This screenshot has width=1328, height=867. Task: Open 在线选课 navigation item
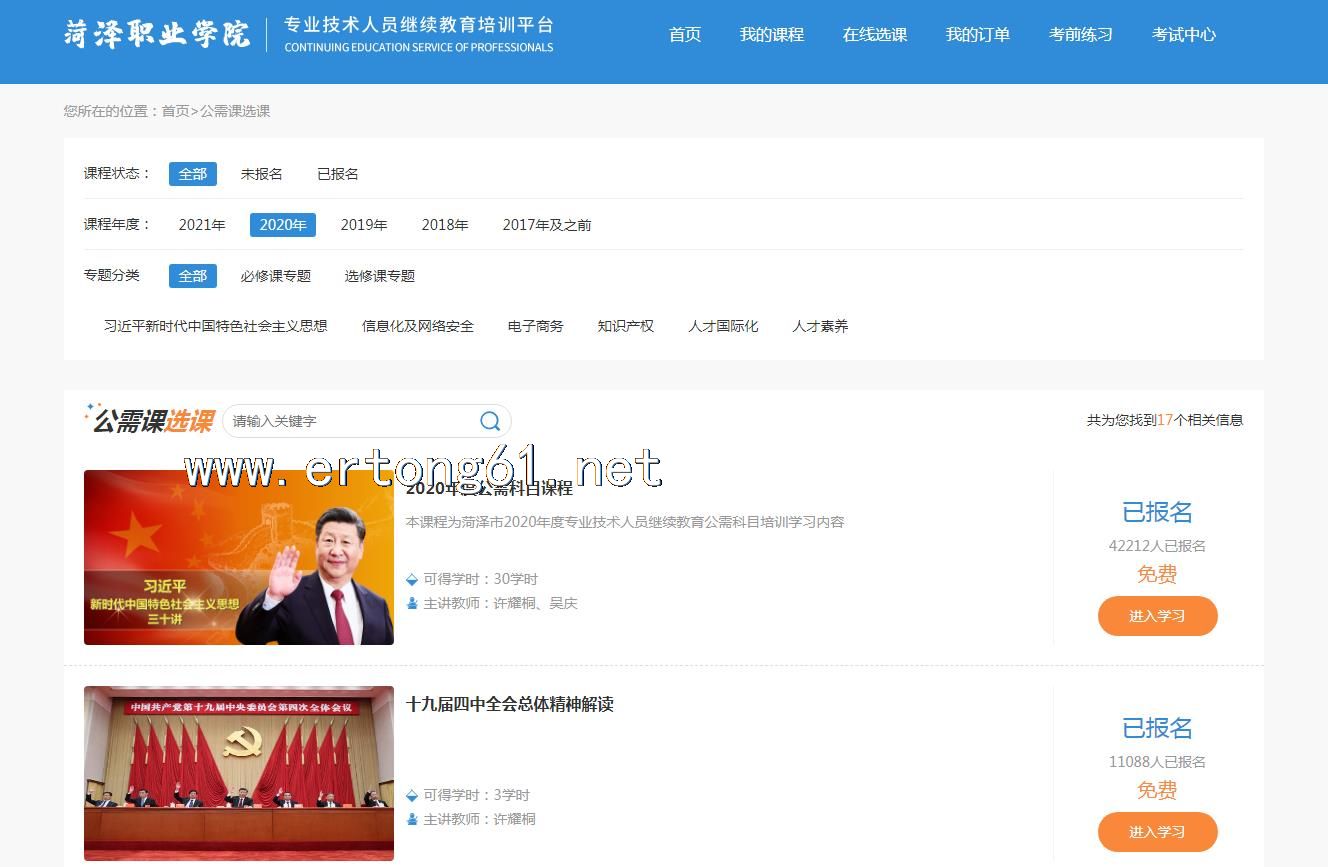[874, 35]
